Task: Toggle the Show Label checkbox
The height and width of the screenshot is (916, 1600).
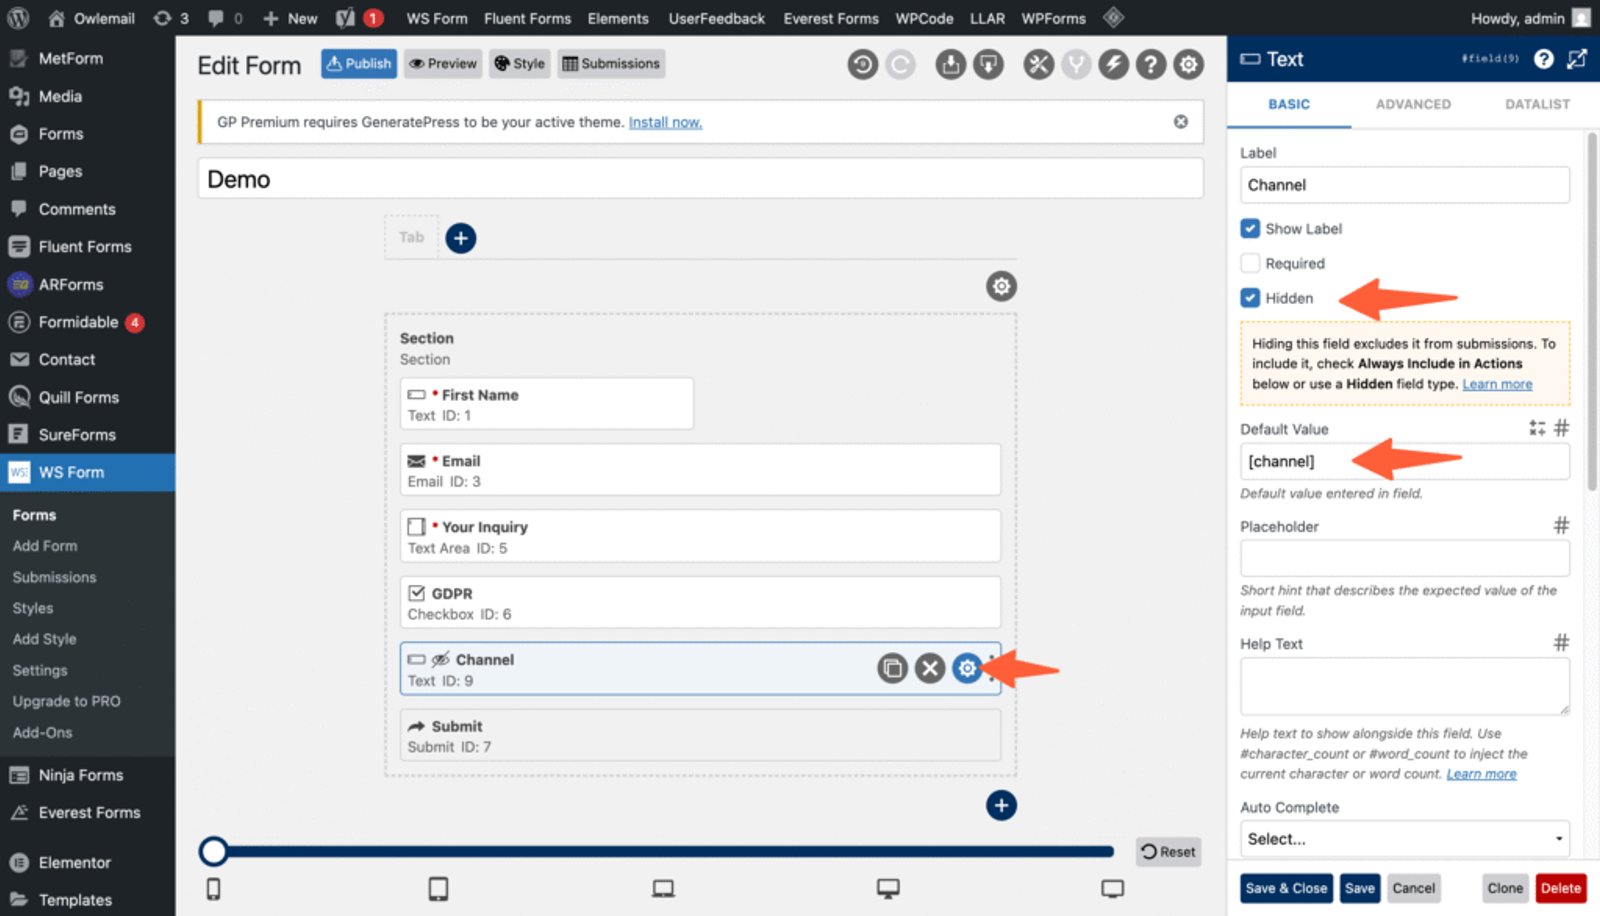Action: tap(1250, 228)
